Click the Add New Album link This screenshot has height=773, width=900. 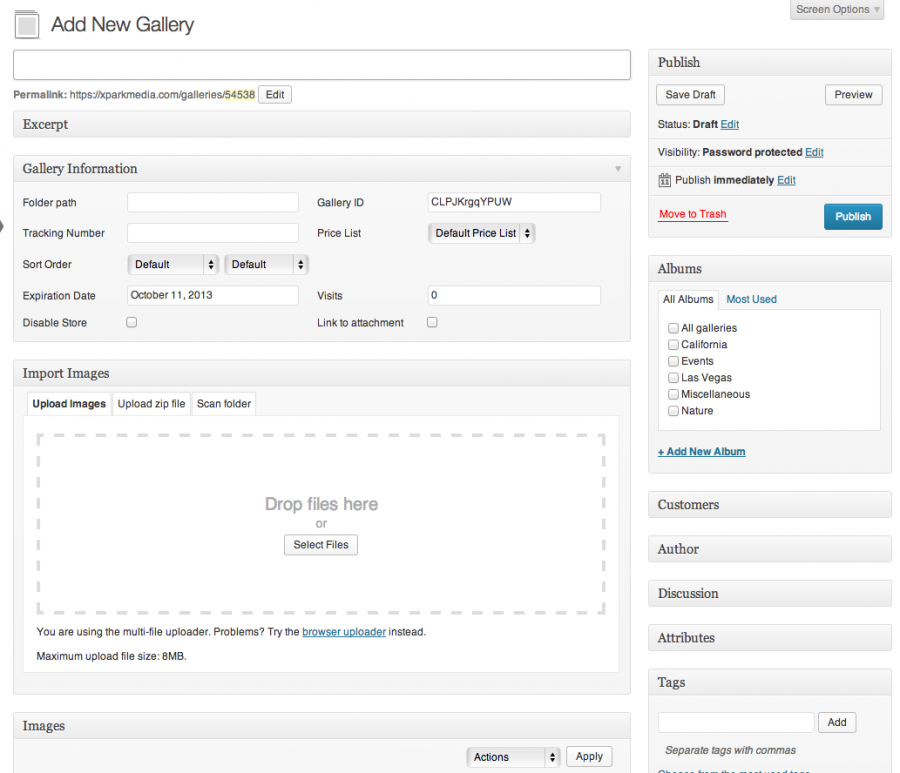click(701, 452)
